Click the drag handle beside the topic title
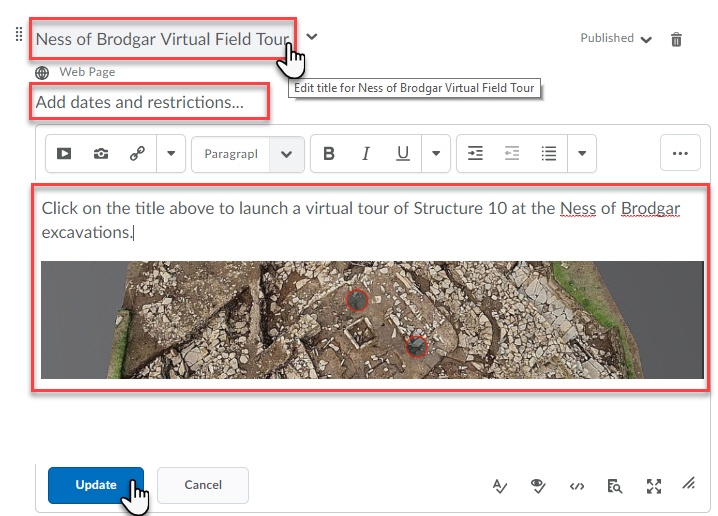The width and height of the screenshot is (718, 516). point(19,34)
